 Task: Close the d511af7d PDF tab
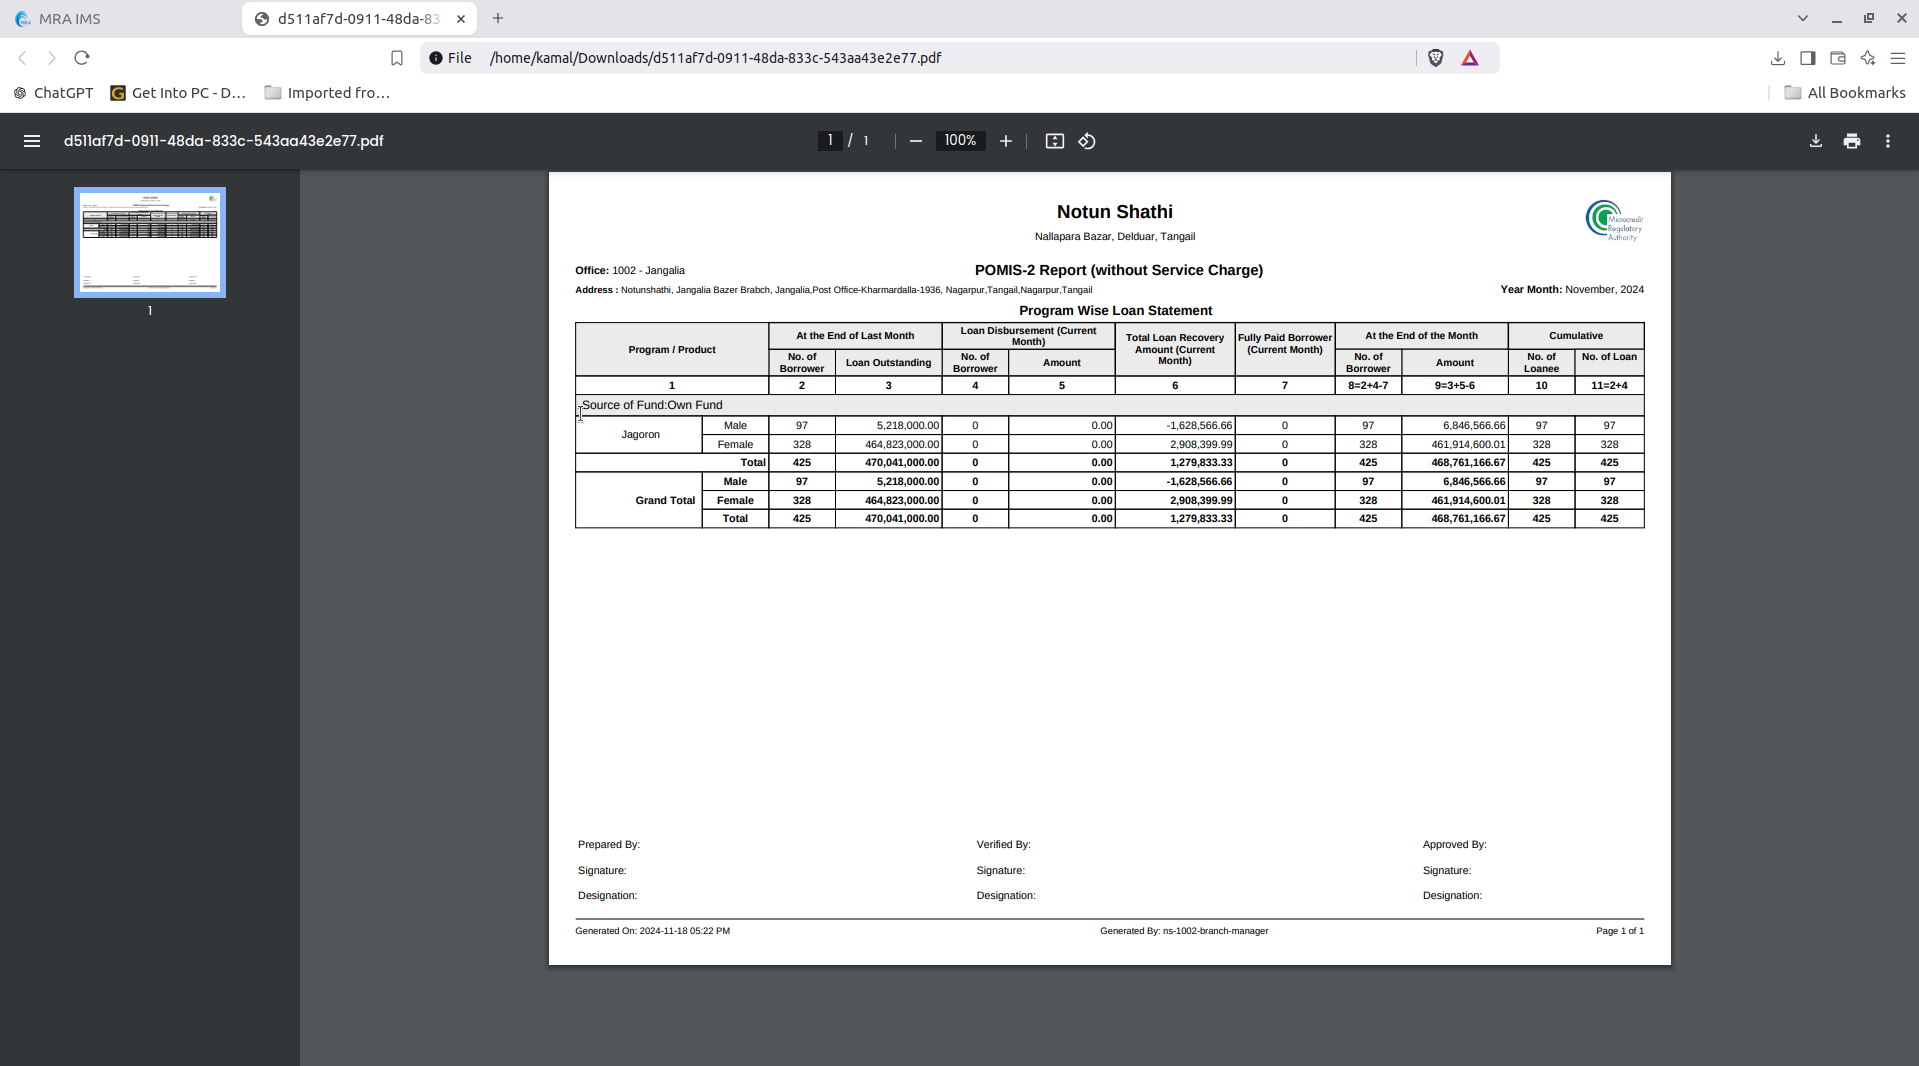[461, 19]
